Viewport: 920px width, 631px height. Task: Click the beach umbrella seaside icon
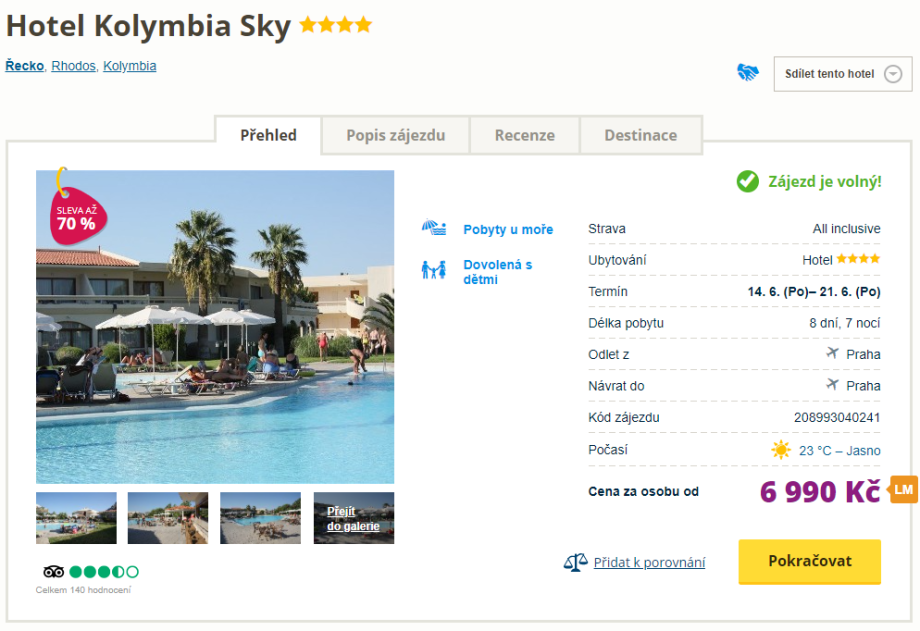pyautogui.click(x=433, y=229)
